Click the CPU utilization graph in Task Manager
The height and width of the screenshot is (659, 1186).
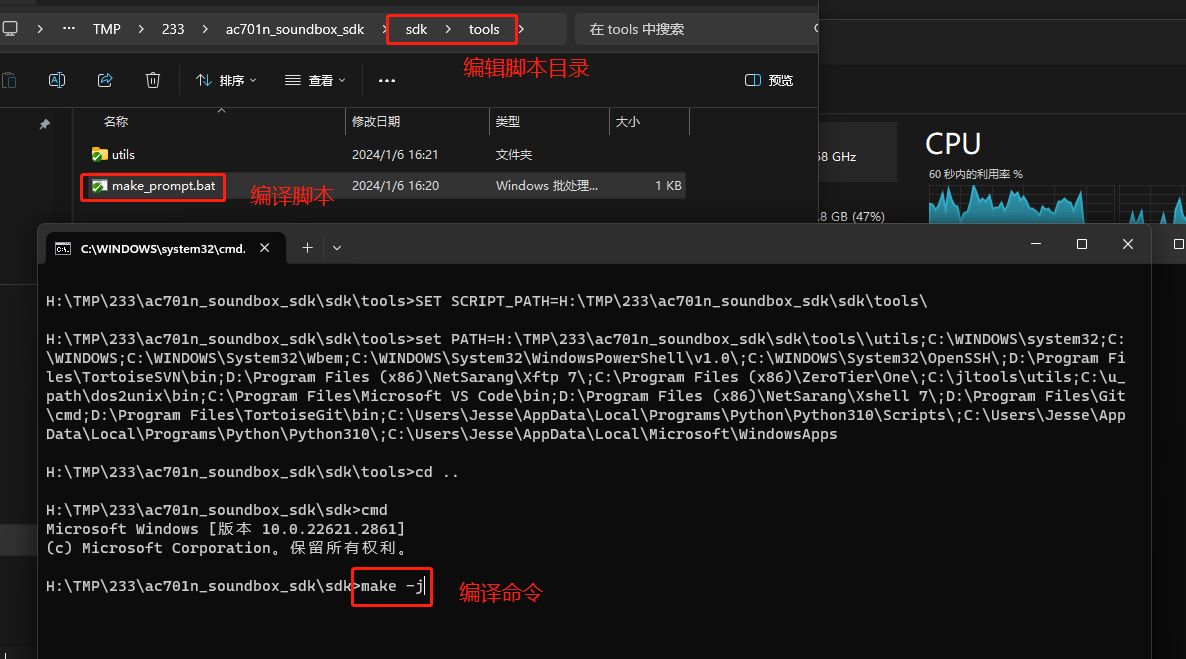pyautogui.click(x=1021, y=204)
